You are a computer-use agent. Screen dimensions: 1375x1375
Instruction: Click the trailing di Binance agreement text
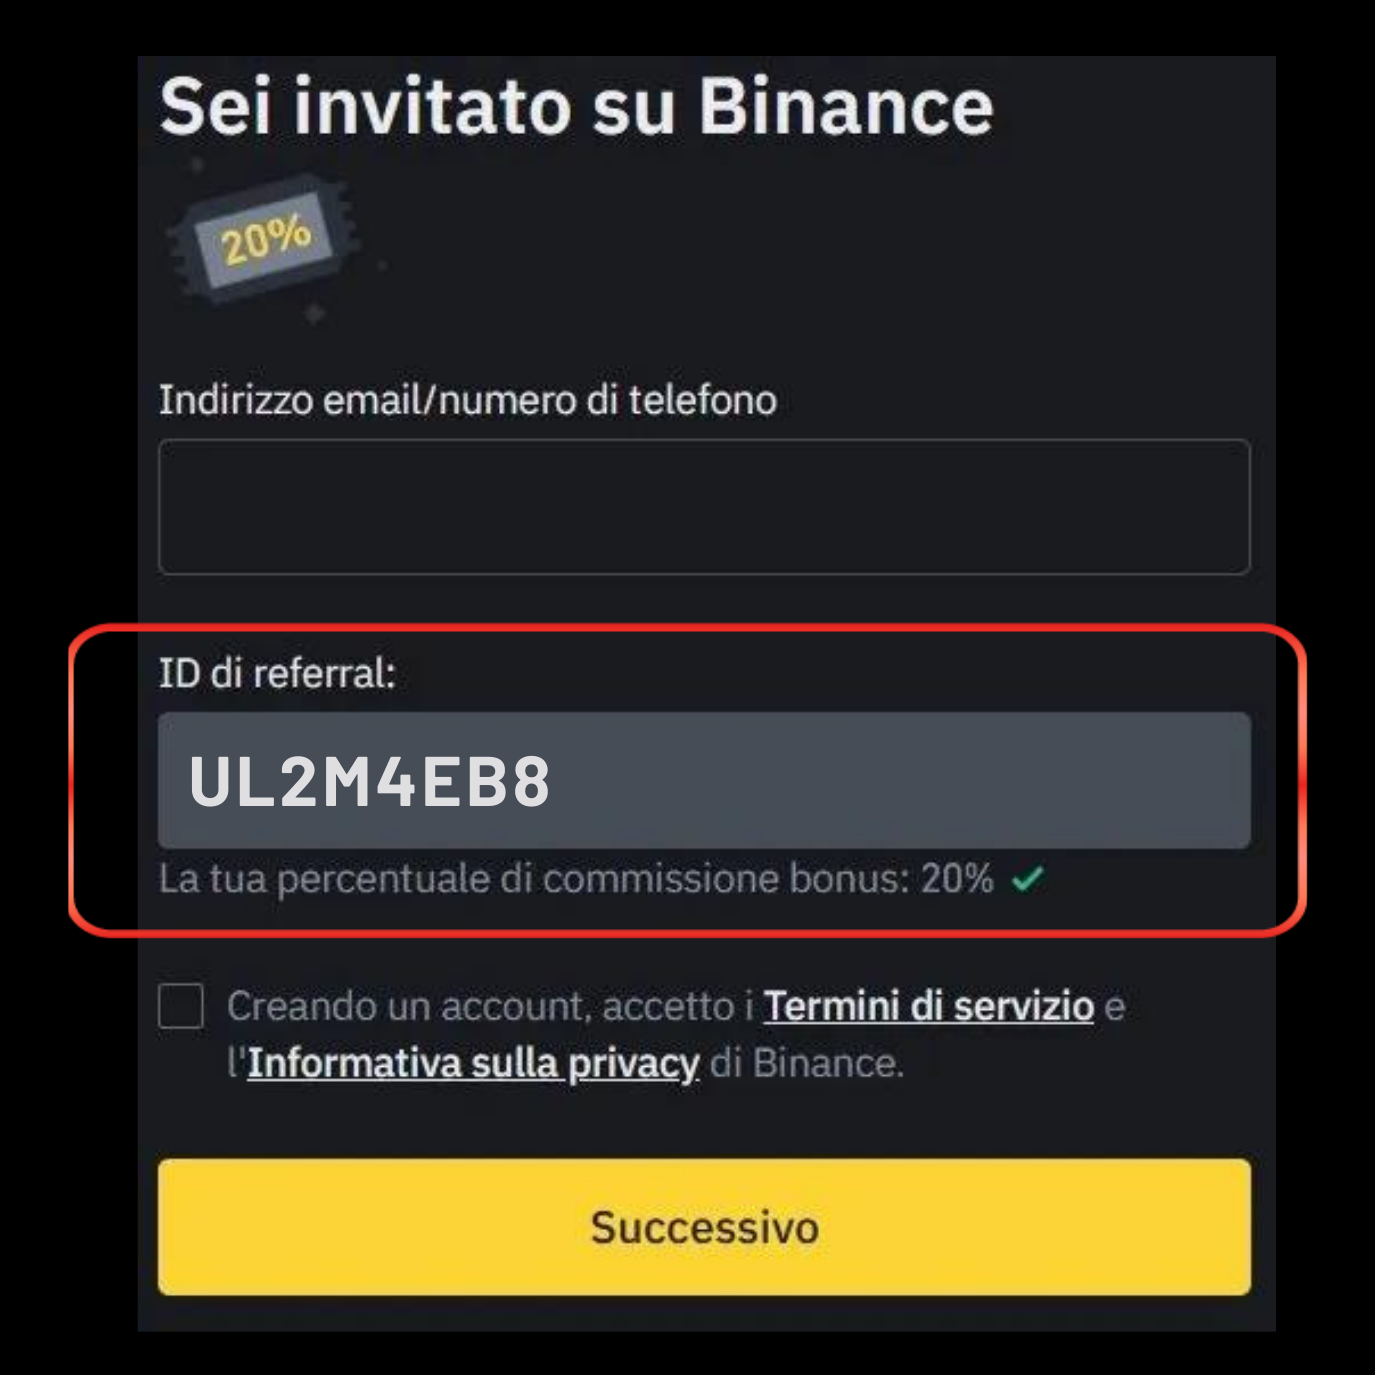(x=807, y=1063)
